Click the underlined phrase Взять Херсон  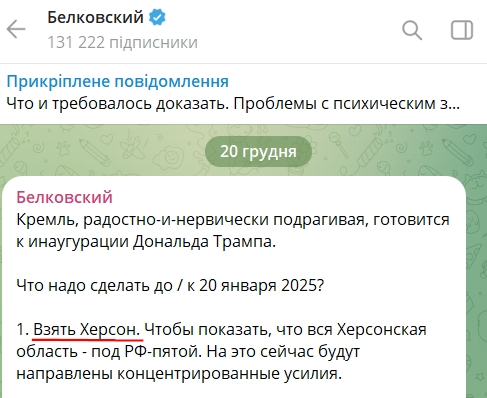(87, 330)
